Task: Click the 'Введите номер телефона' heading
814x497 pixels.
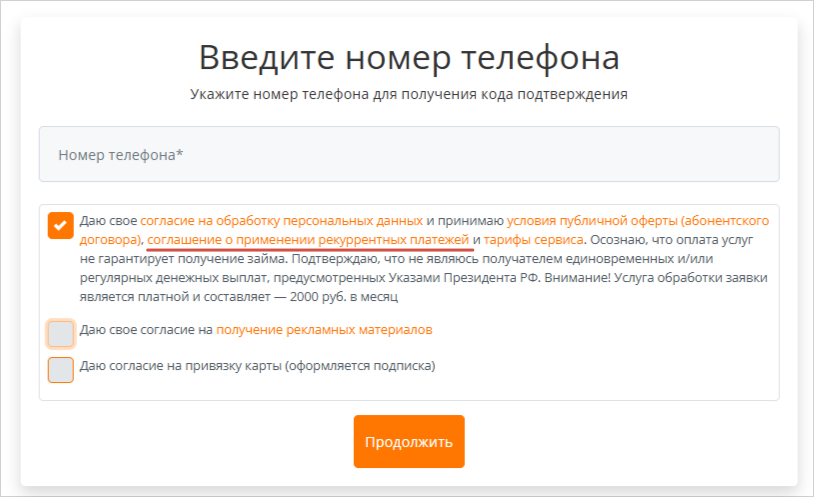Action: tap(408, 57)
